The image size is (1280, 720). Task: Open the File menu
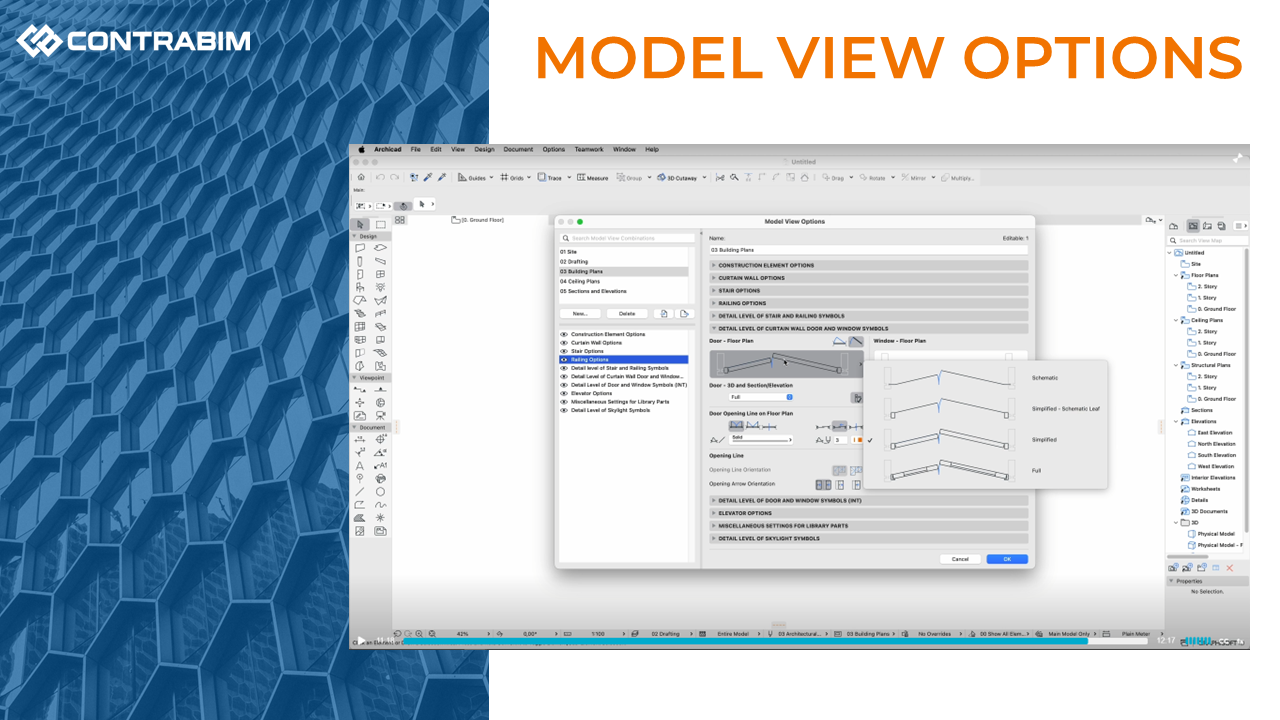tap(415, 149)
